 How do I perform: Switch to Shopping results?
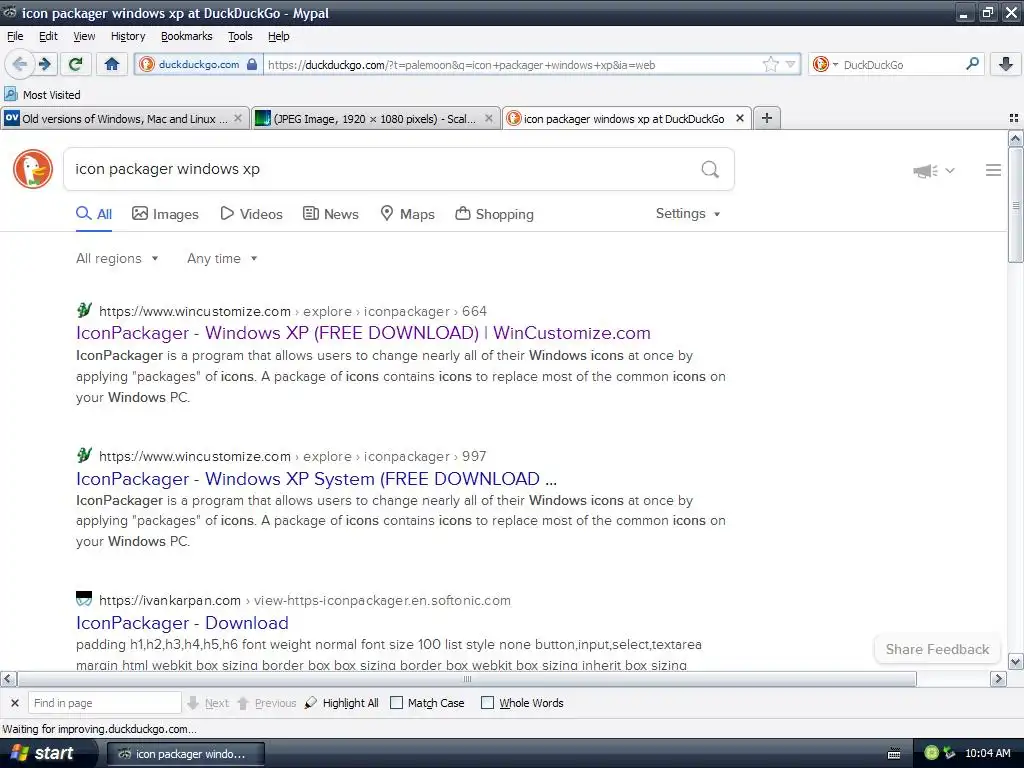click(494, 214)
